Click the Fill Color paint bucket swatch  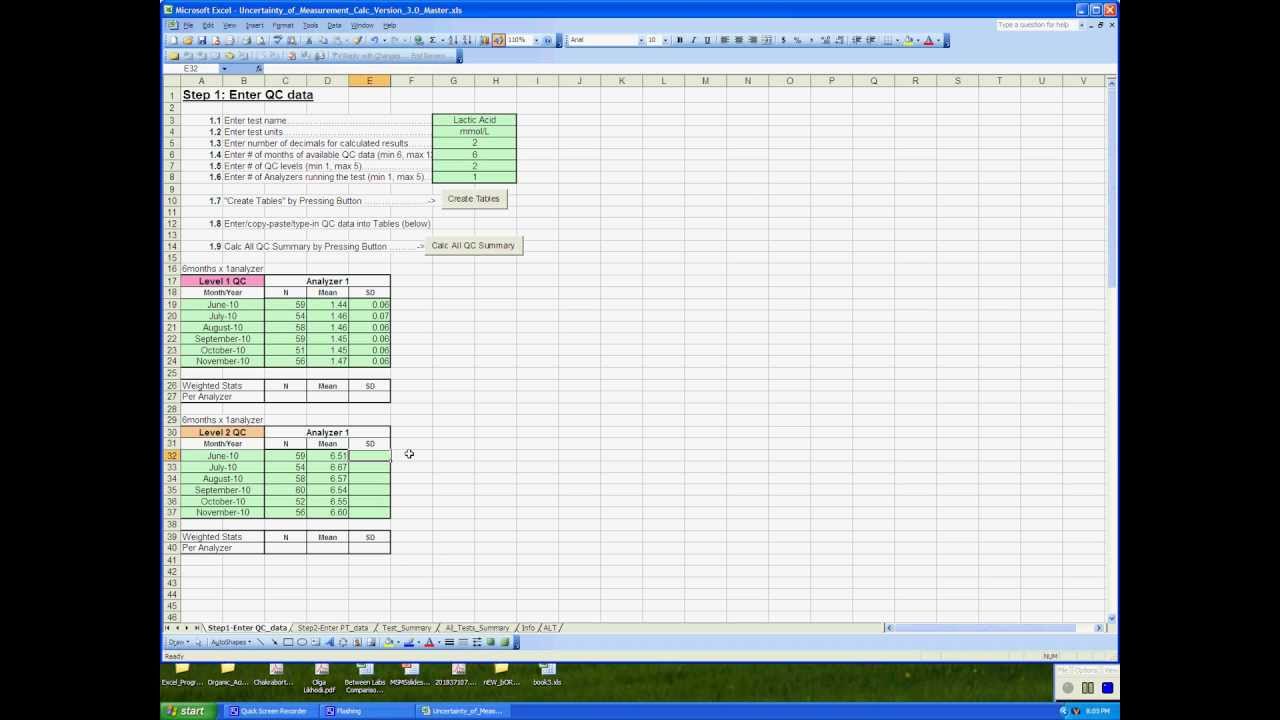coord(908,40)
